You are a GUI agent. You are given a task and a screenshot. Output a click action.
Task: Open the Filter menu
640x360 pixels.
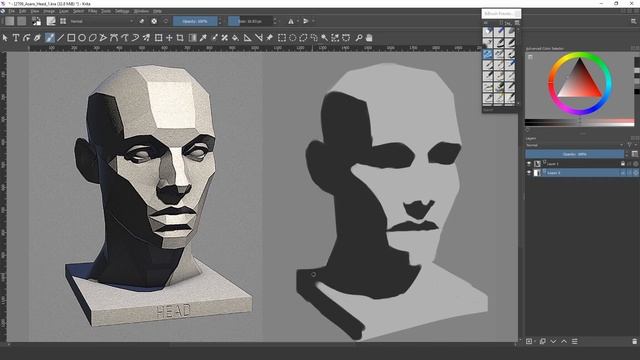pyautogui.click(x=93, y=11)
